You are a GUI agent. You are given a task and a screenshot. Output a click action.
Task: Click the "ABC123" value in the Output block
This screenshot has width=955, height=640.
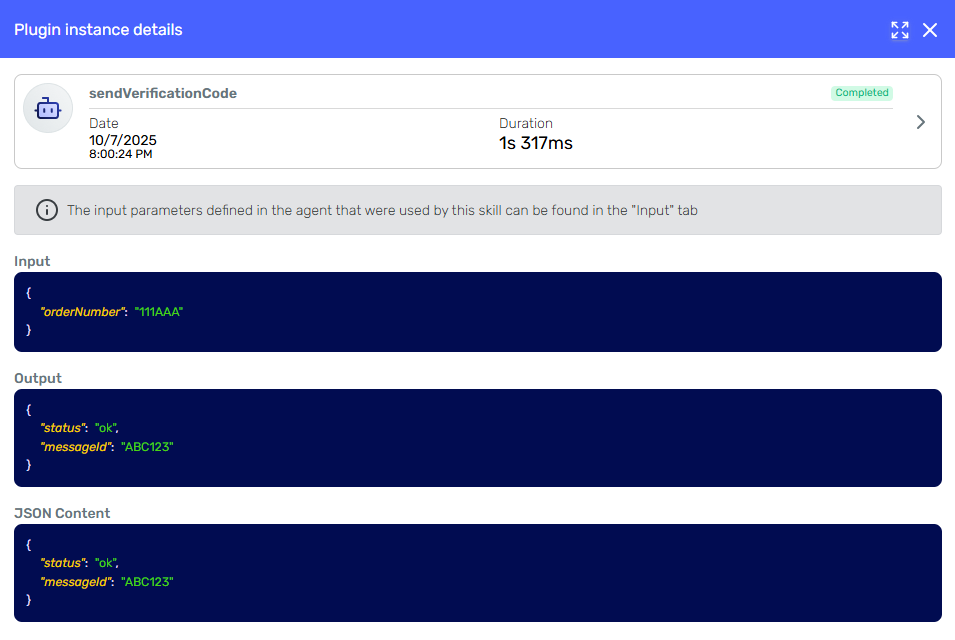click(x=147, y=447)
